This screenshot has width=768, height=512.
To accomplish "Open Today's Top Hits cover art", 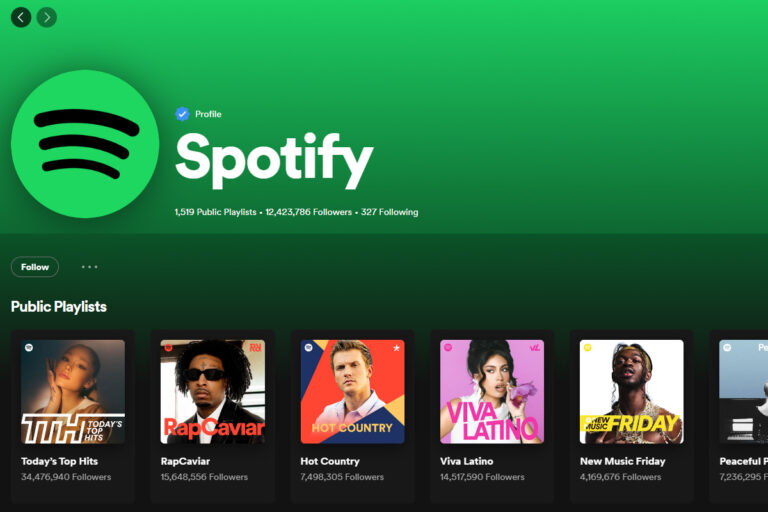I will coord(73,391).
